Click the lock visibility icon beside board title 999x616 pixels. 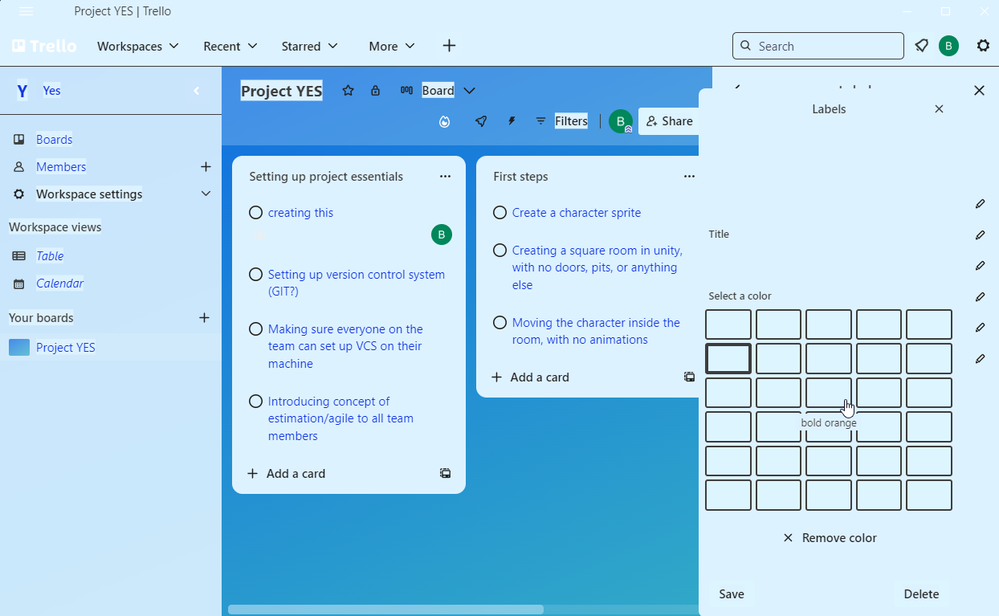375,90
